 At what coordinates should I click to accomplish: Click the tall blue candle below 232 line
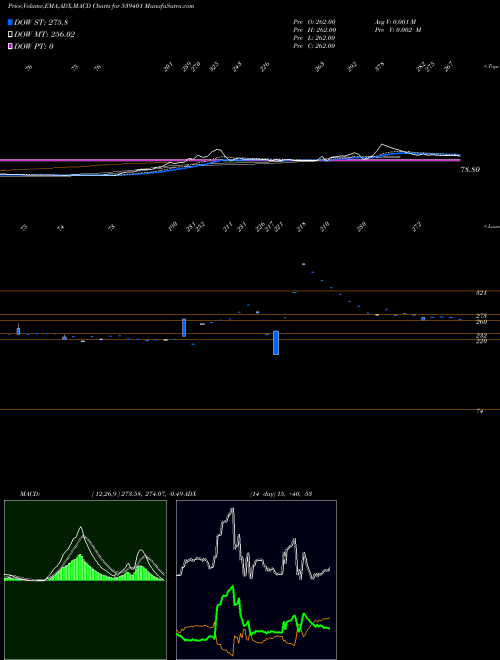point(276,343)
